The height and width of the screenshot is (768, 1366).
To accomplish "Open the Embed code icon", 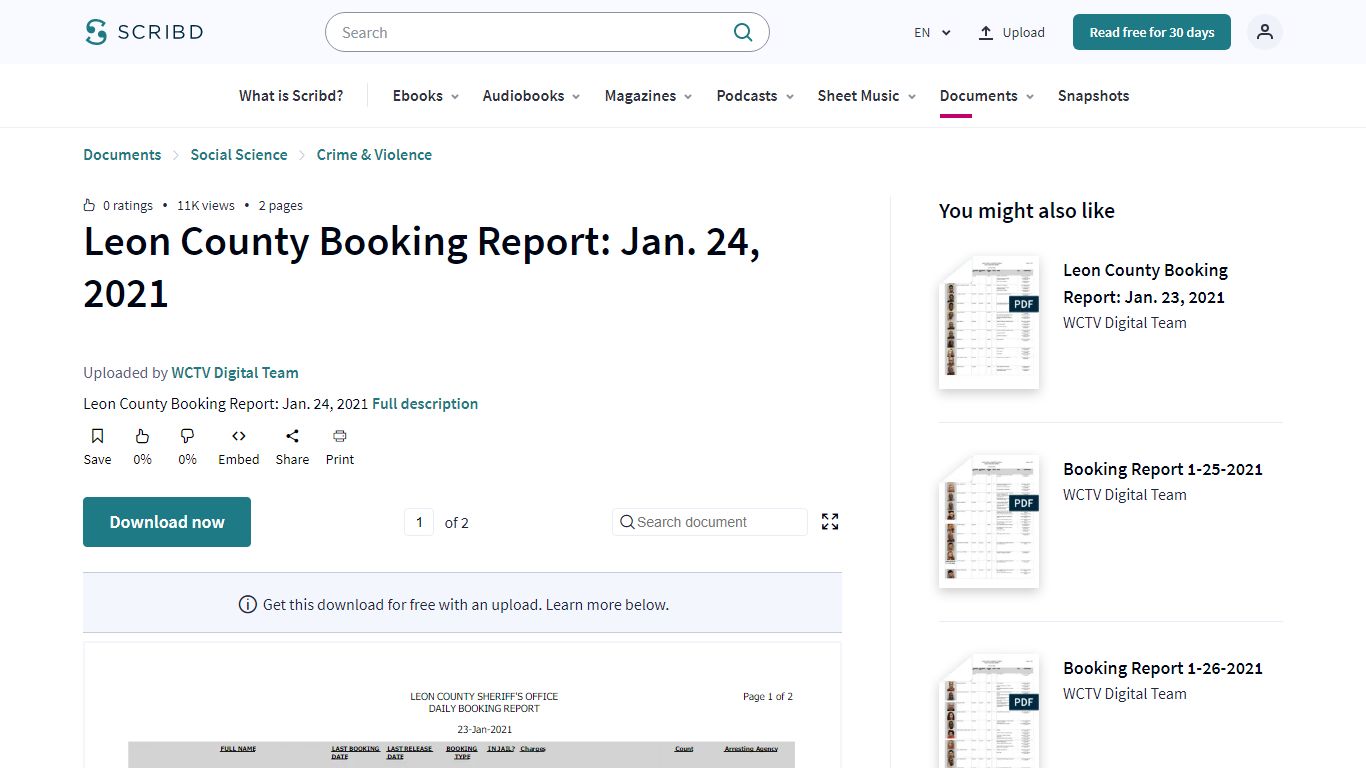I will 239,436.
